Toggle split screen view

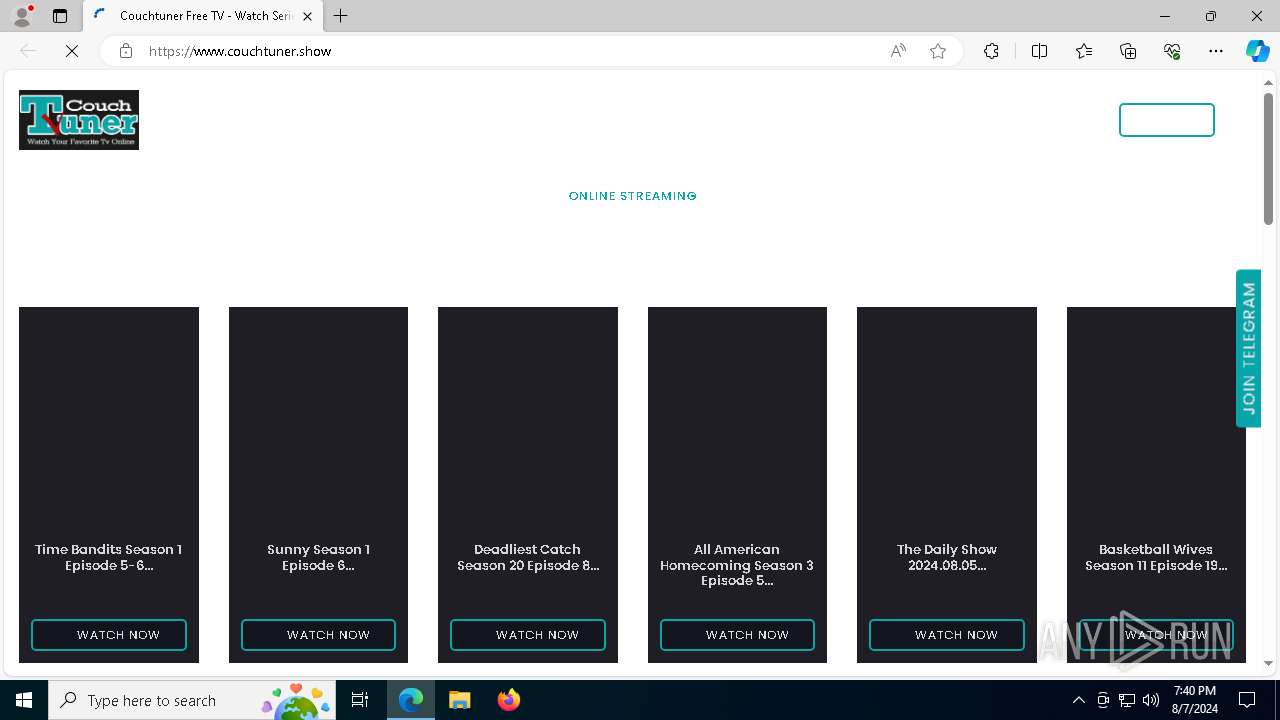1039,51
